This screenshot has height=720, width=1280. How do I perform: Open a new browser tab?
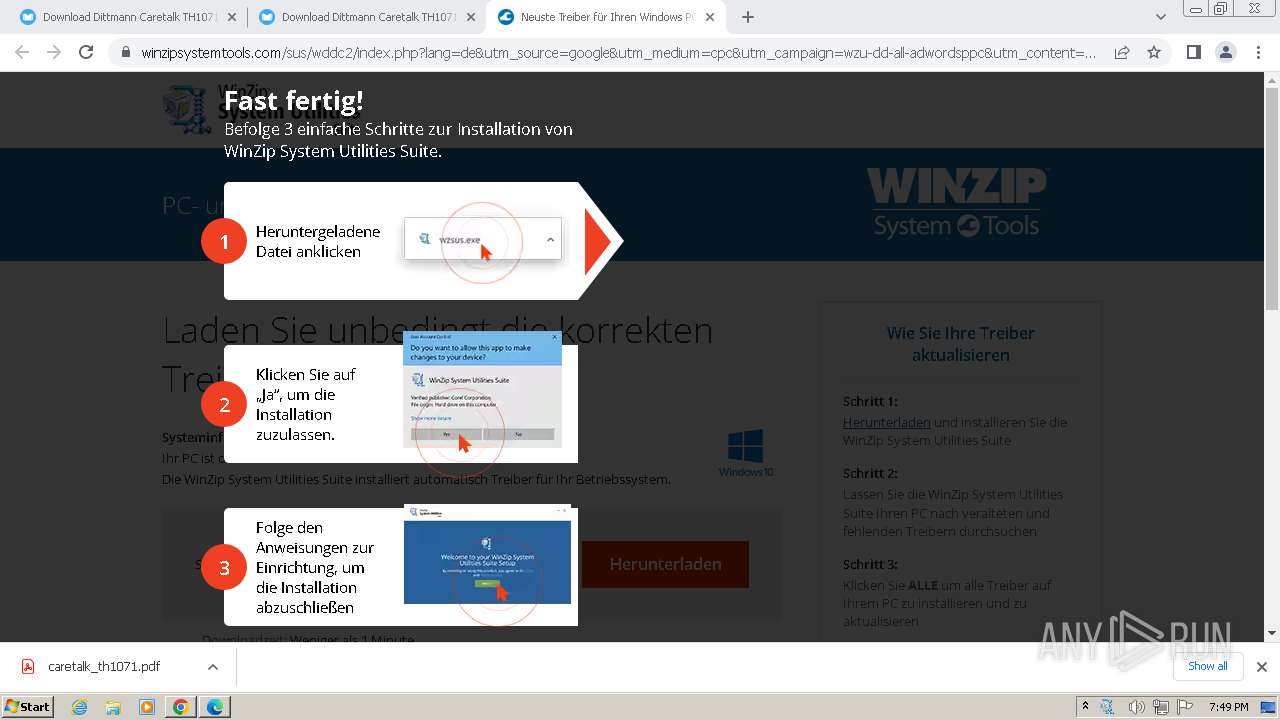pos(747,17)
